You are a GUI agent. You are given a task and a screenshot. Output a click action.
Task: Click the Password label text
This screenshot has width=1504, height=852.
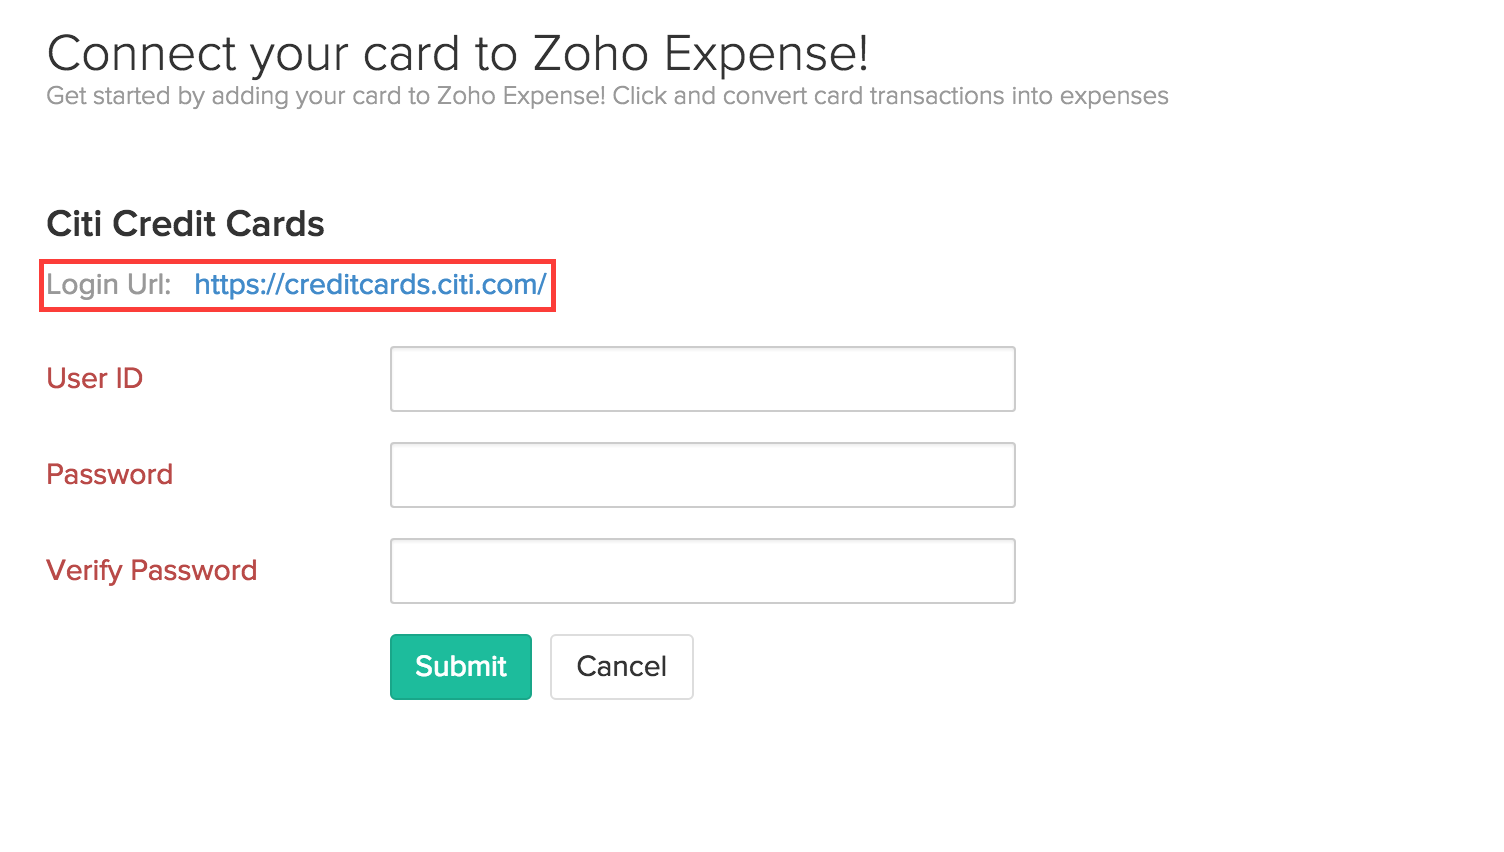tap(109, 474)
